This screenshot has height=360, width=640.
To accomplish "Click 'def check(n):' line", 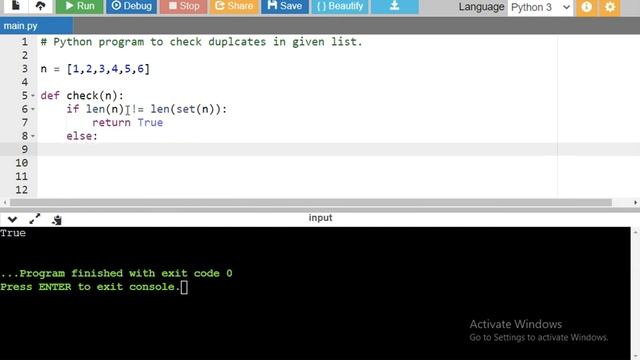I will 82,96.
